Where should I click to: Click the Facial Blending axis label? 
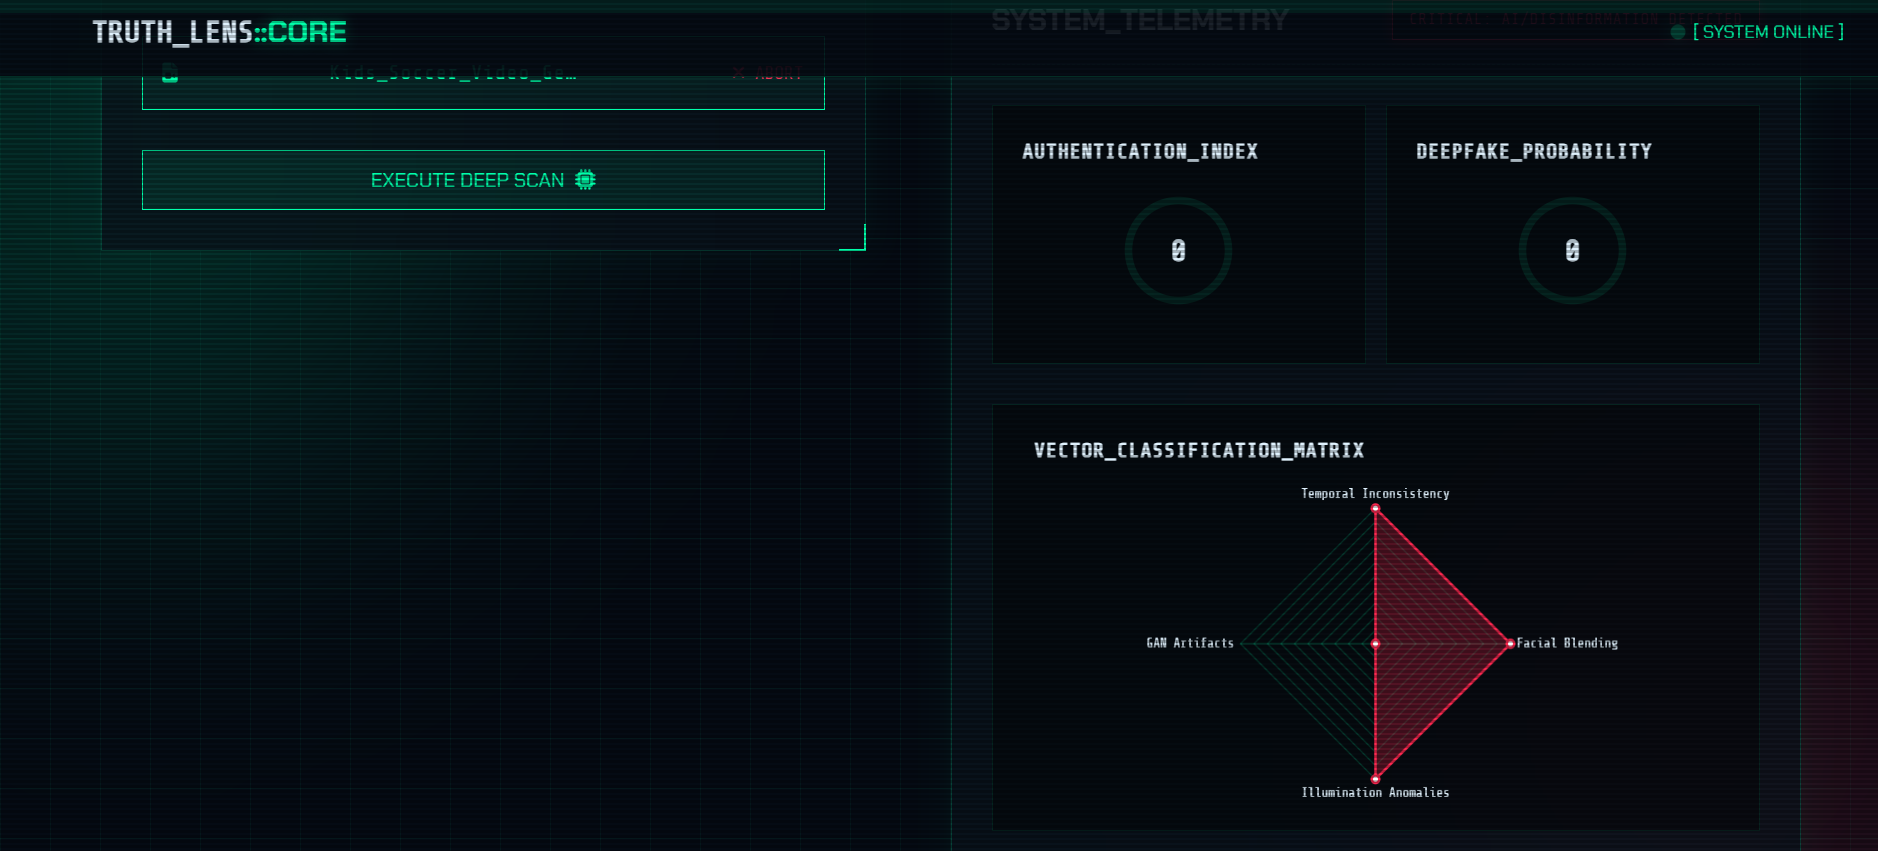coord(1567,643)
